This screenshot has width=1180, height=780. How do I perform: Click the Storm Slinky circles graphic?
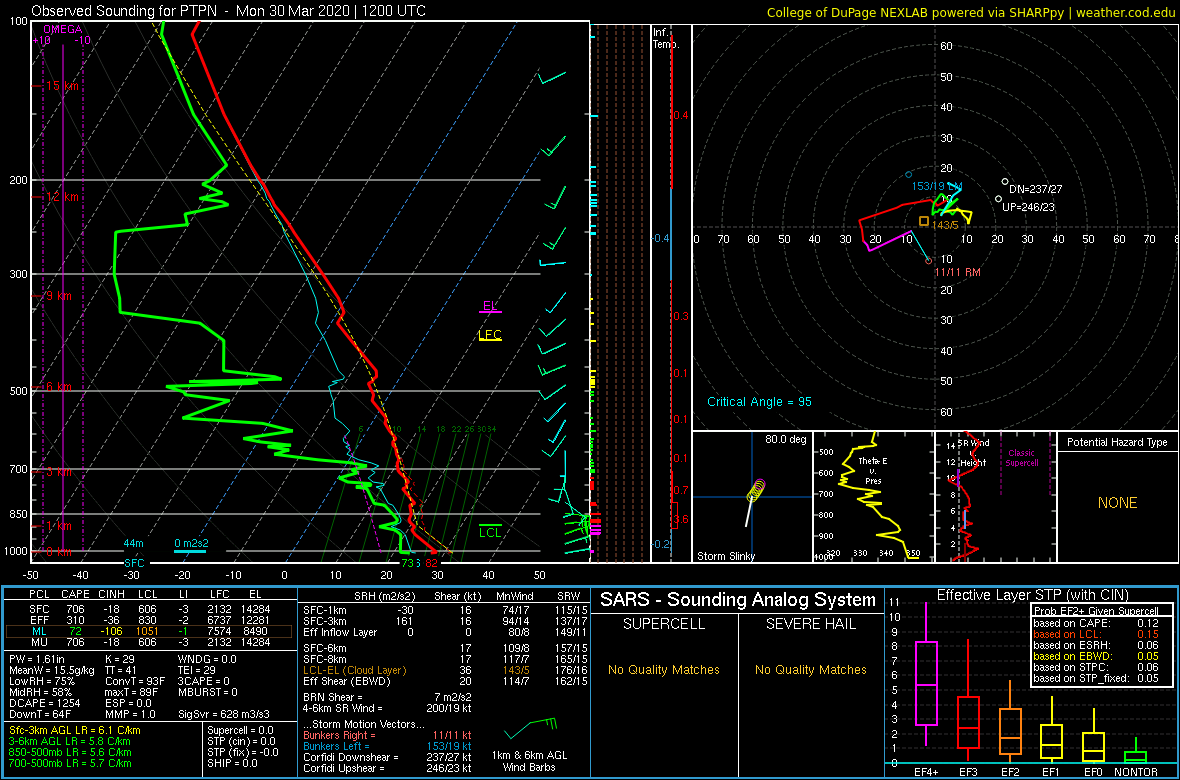pos(756,489)
